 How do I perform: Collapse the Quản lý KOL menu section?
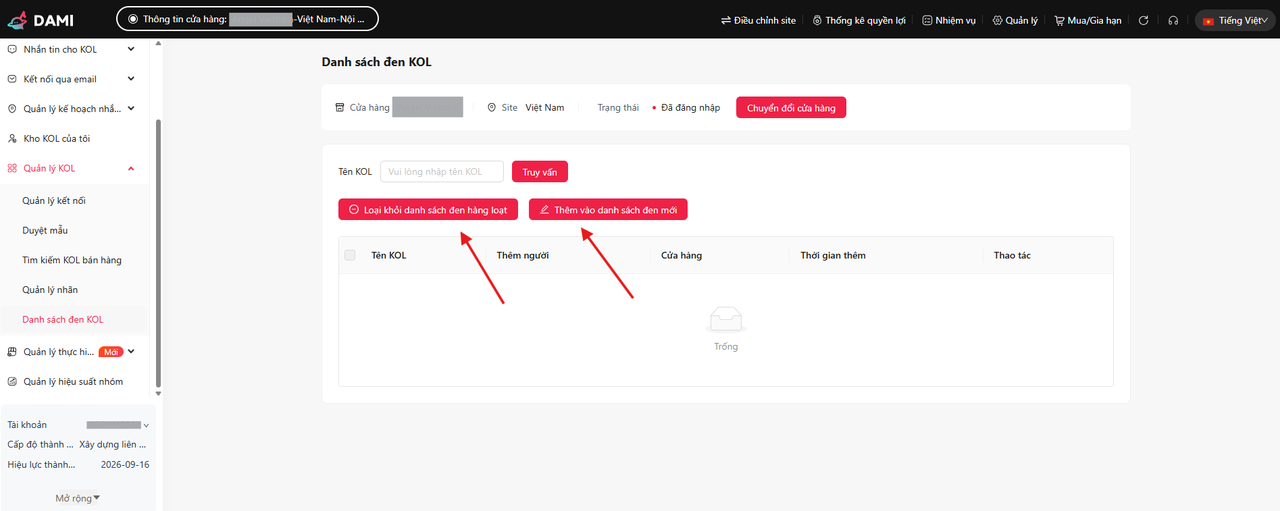(x=131, y=168)
